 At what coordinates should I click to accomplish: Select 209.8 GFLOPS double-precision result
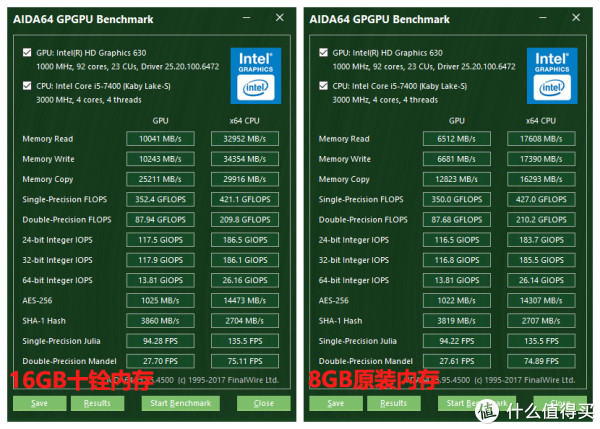[245, 220]
